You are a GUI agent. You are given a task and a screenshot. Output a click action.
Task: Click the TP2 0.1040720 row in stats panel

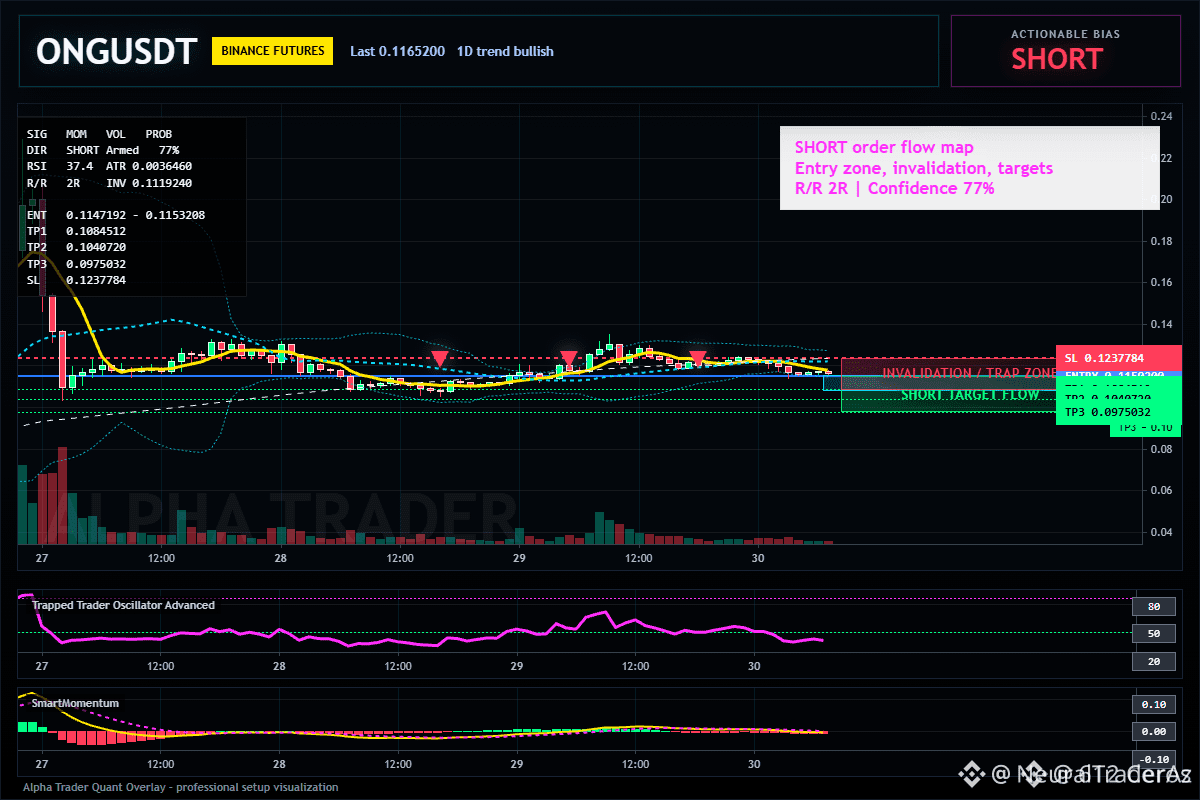pyautogui.click(x=76, y=247)
